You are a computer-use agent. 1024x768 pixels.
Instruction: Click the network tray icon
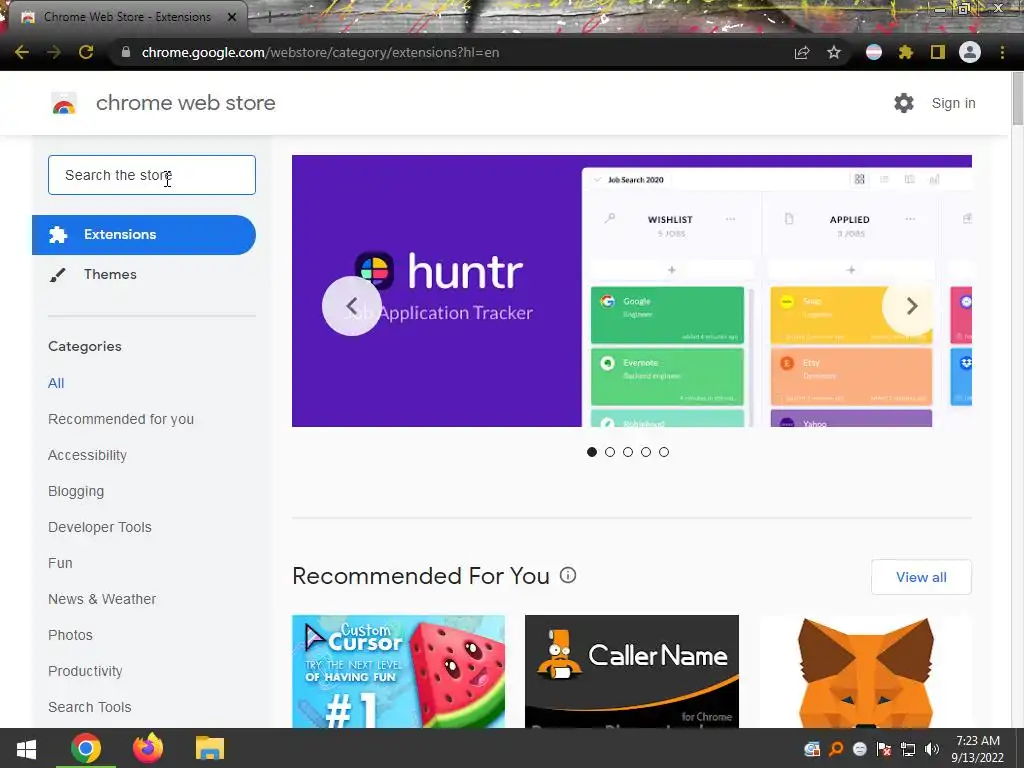tap(908, 749)
